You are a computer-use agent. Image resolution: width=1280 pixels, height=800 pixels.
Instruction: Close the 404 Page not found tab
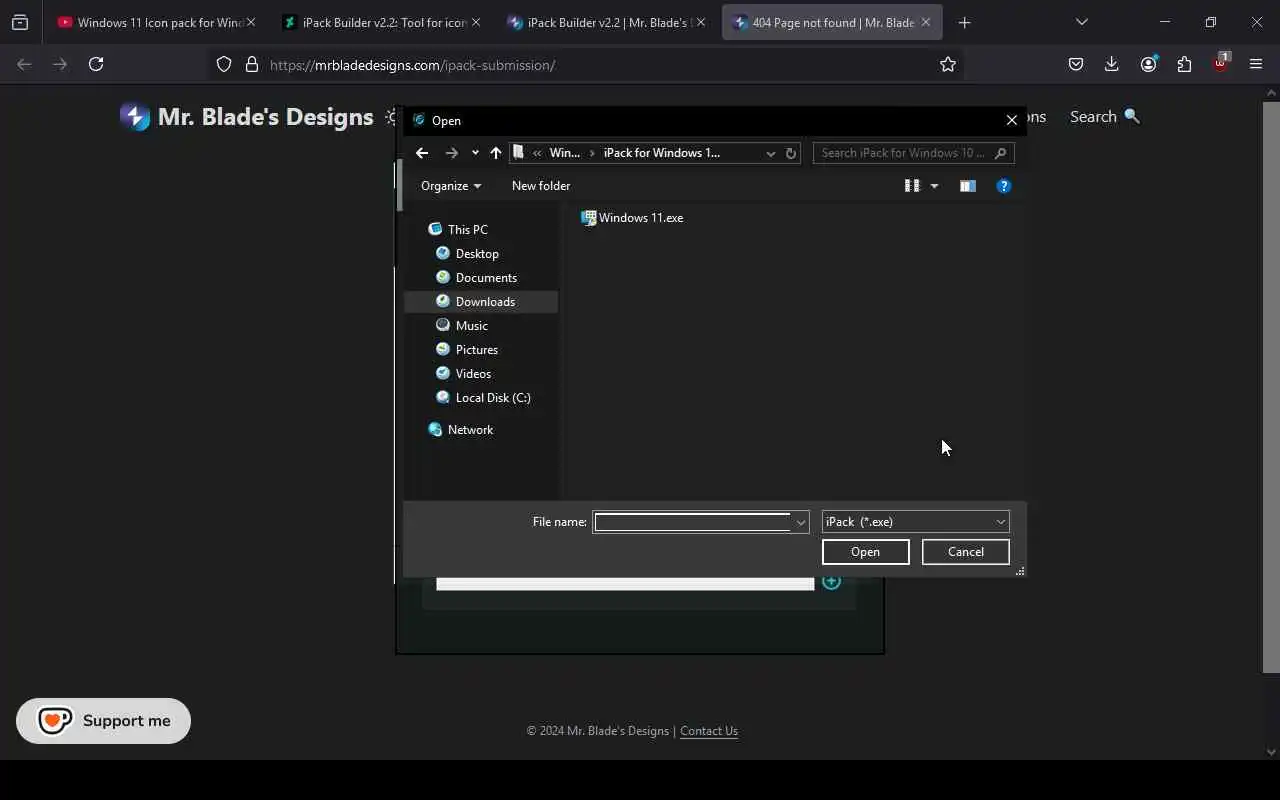tap(926, 22)
